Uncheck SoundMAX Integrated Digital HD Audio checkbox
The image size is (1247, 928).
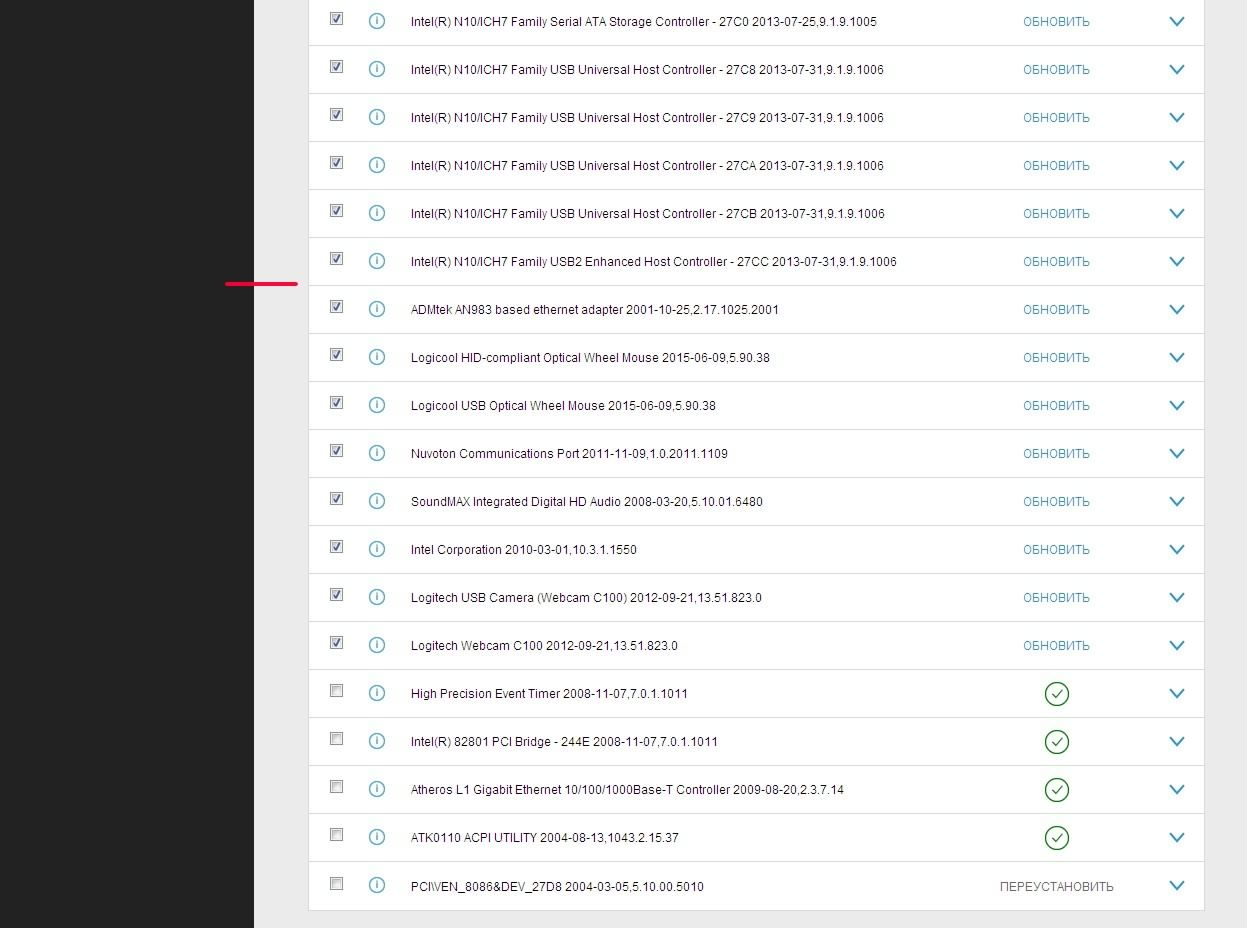point(336,498)
